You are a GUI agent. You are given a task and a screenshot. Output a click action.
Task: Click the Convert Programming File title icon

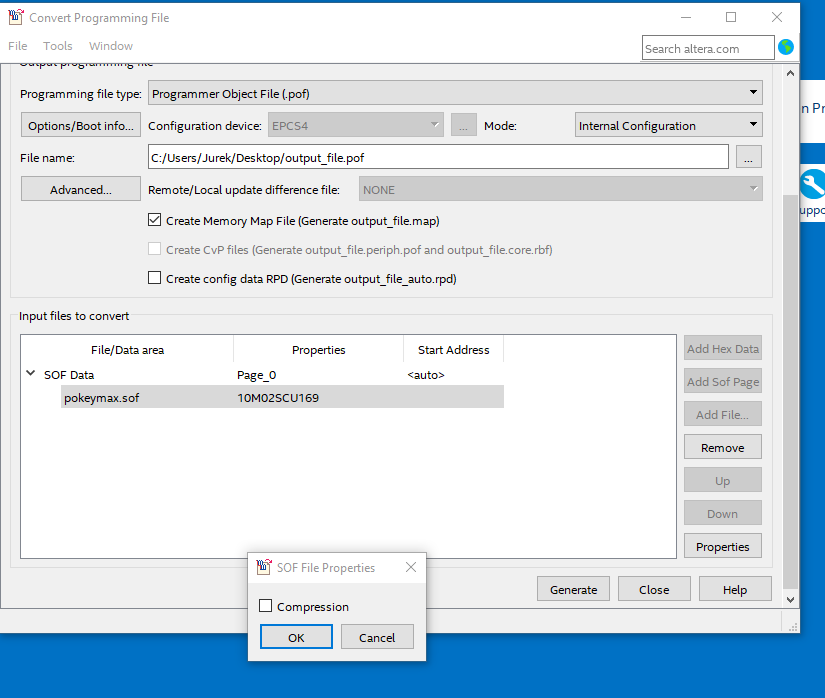(x=16, y=17)
